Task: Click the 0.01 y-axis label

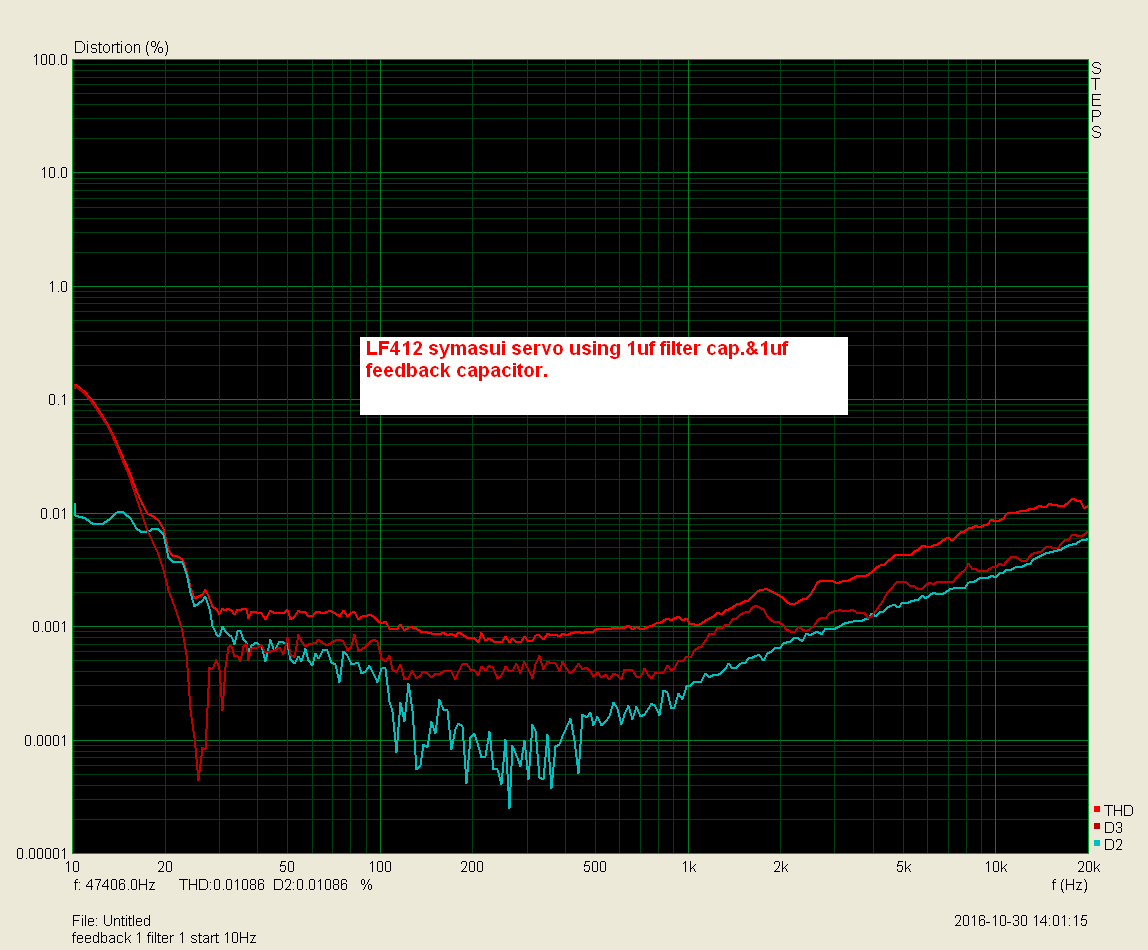Action: pyautogui.click(x=53, y=514)
